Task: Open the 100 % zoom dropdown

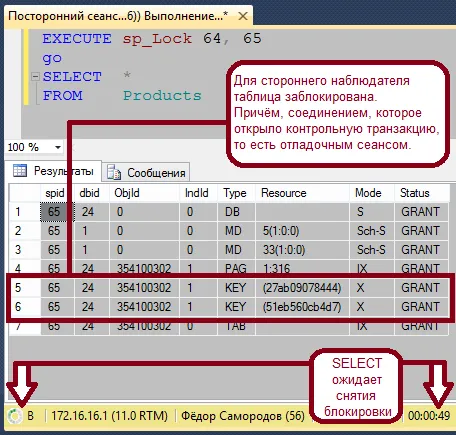Action: point(58,147)
